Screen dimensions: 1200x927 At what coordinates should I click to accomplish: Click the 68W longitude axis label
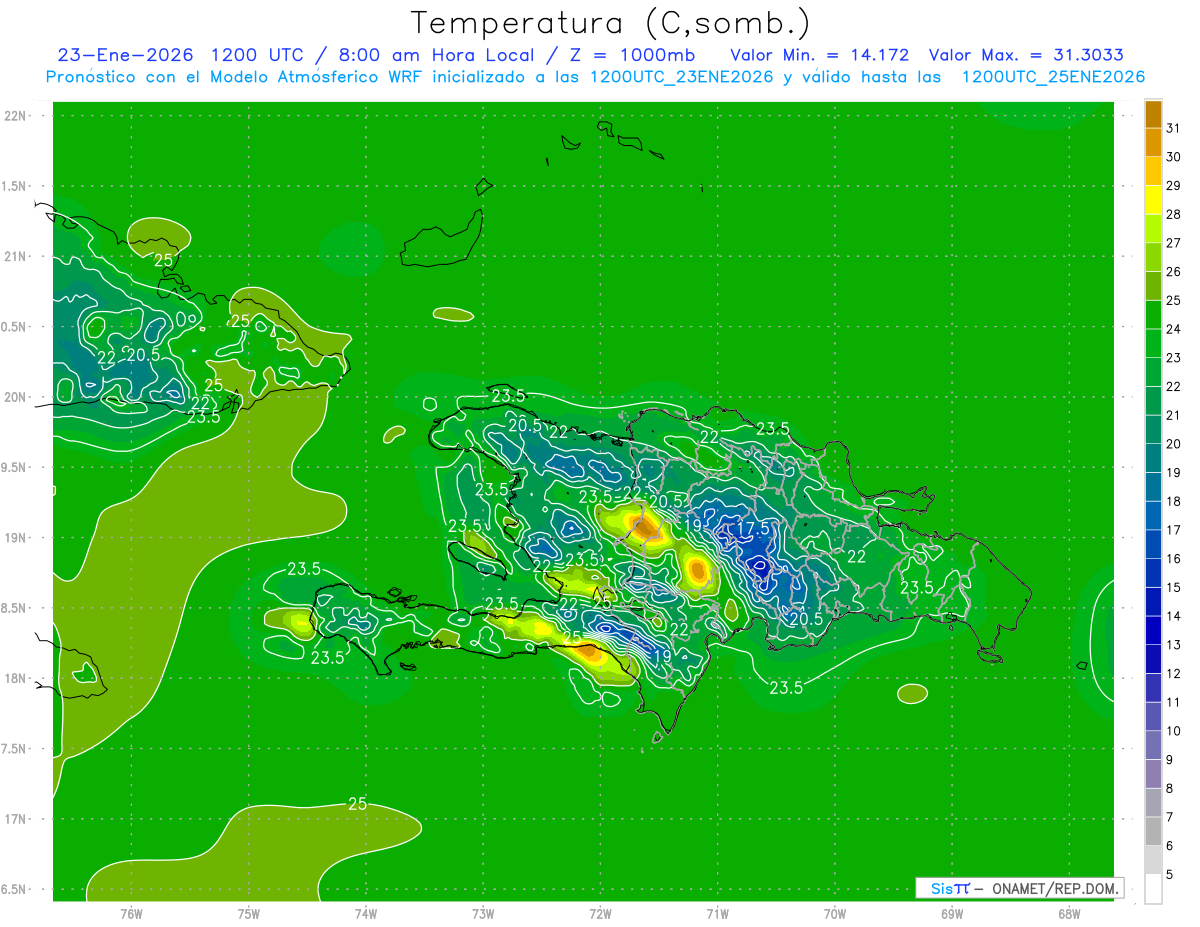(1069, 913)
